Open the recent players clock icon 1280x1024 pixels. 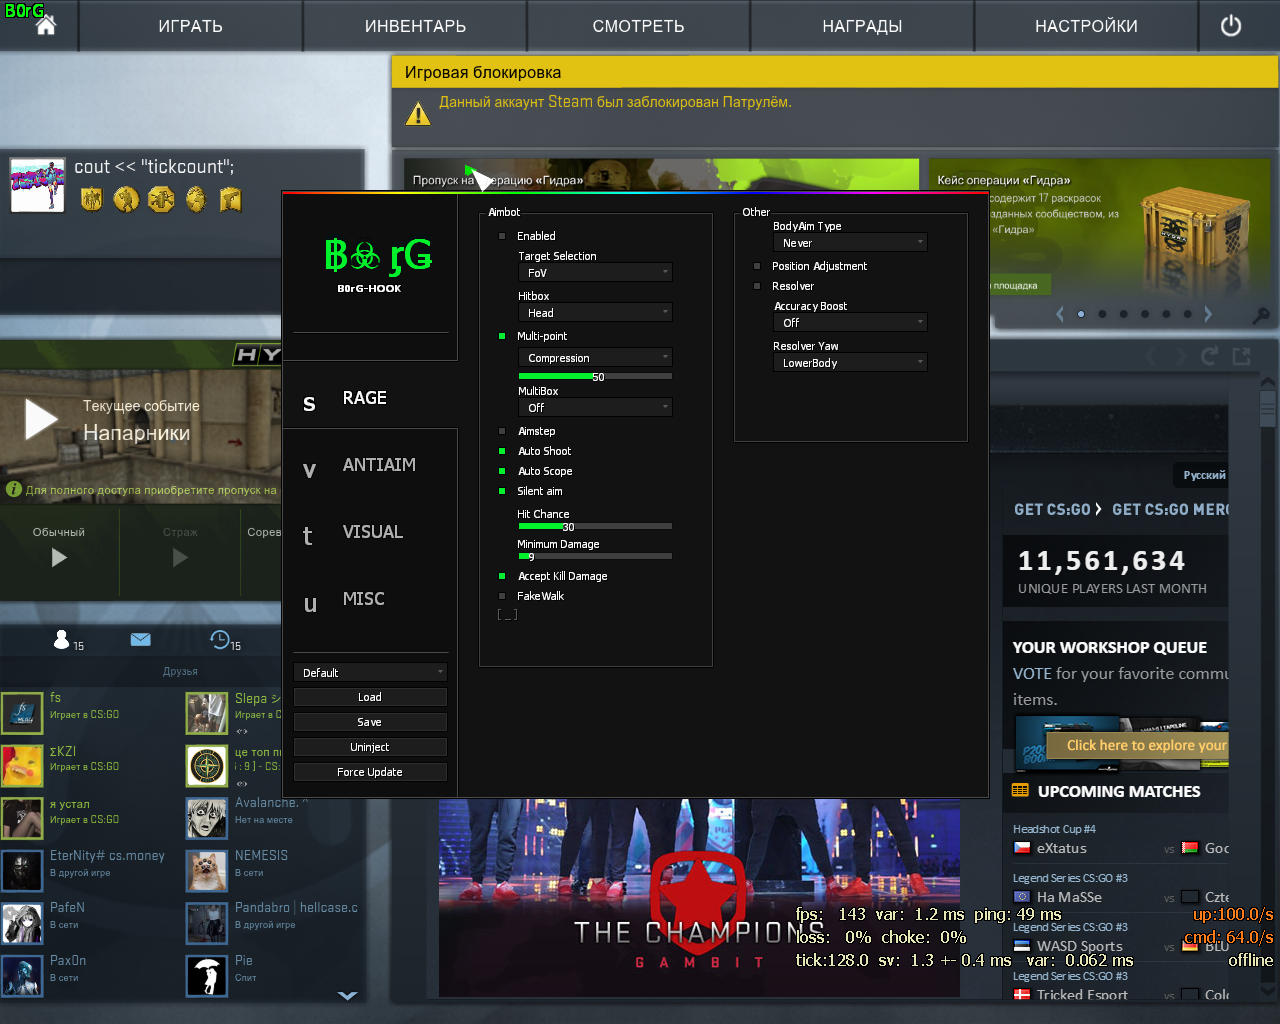(220, 639)
